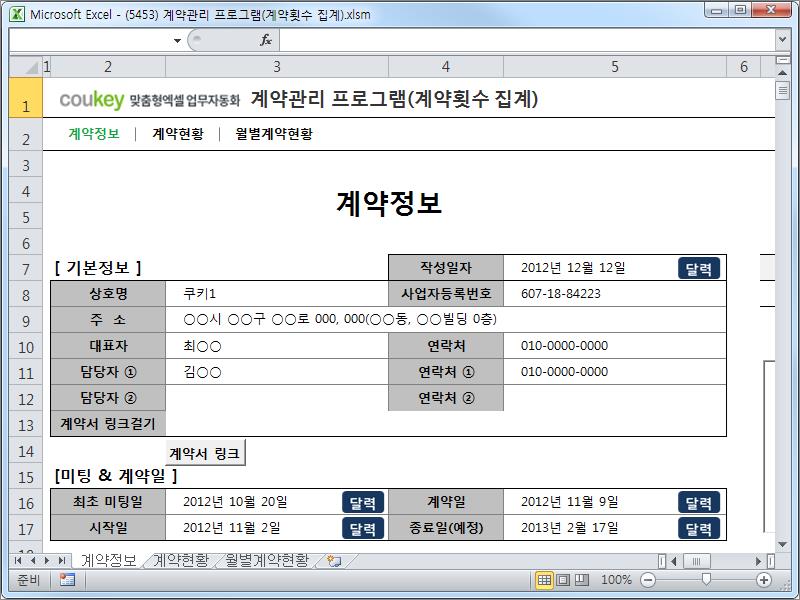Click vertical scrollbar up arrow
Screen dimensions: 800x600
(x=782, y=73)
